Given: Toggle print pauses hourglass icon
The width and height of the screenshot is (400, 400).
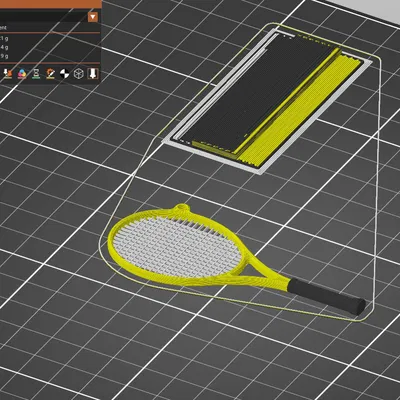Looking at the screenshot, I should click(x=36, y=74).
